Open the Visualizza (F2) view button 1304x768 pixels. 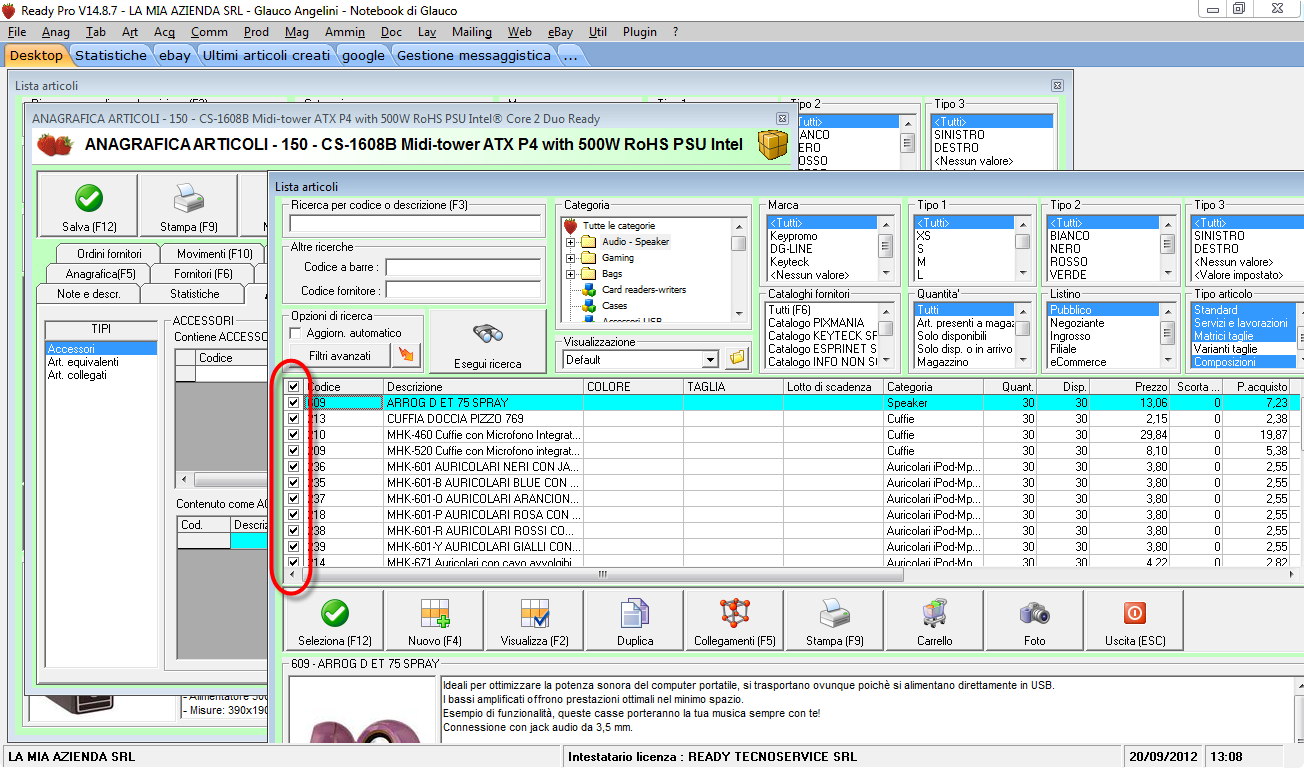coord(535,621)
